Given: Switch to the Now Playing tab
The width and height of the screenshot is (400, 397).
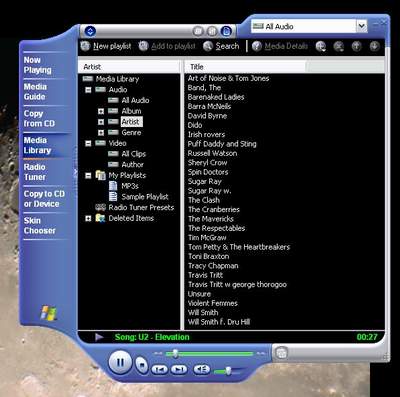Looking at the screenshot, I should 38,65.
